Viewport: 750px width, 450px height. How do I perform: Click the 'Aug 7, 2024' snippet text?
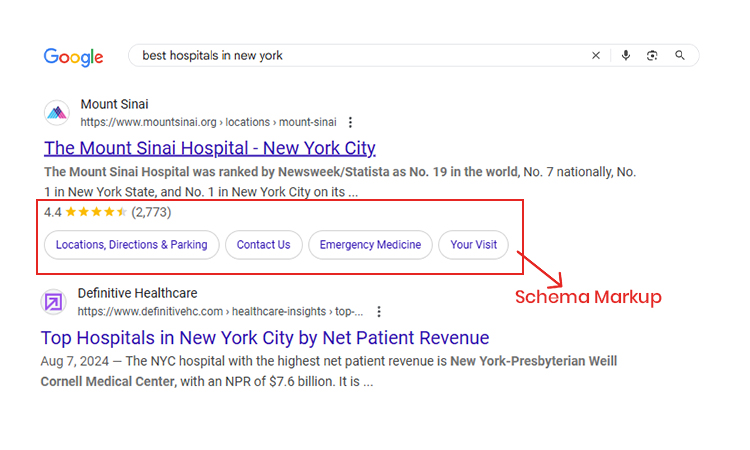click(x=75, y=361)
